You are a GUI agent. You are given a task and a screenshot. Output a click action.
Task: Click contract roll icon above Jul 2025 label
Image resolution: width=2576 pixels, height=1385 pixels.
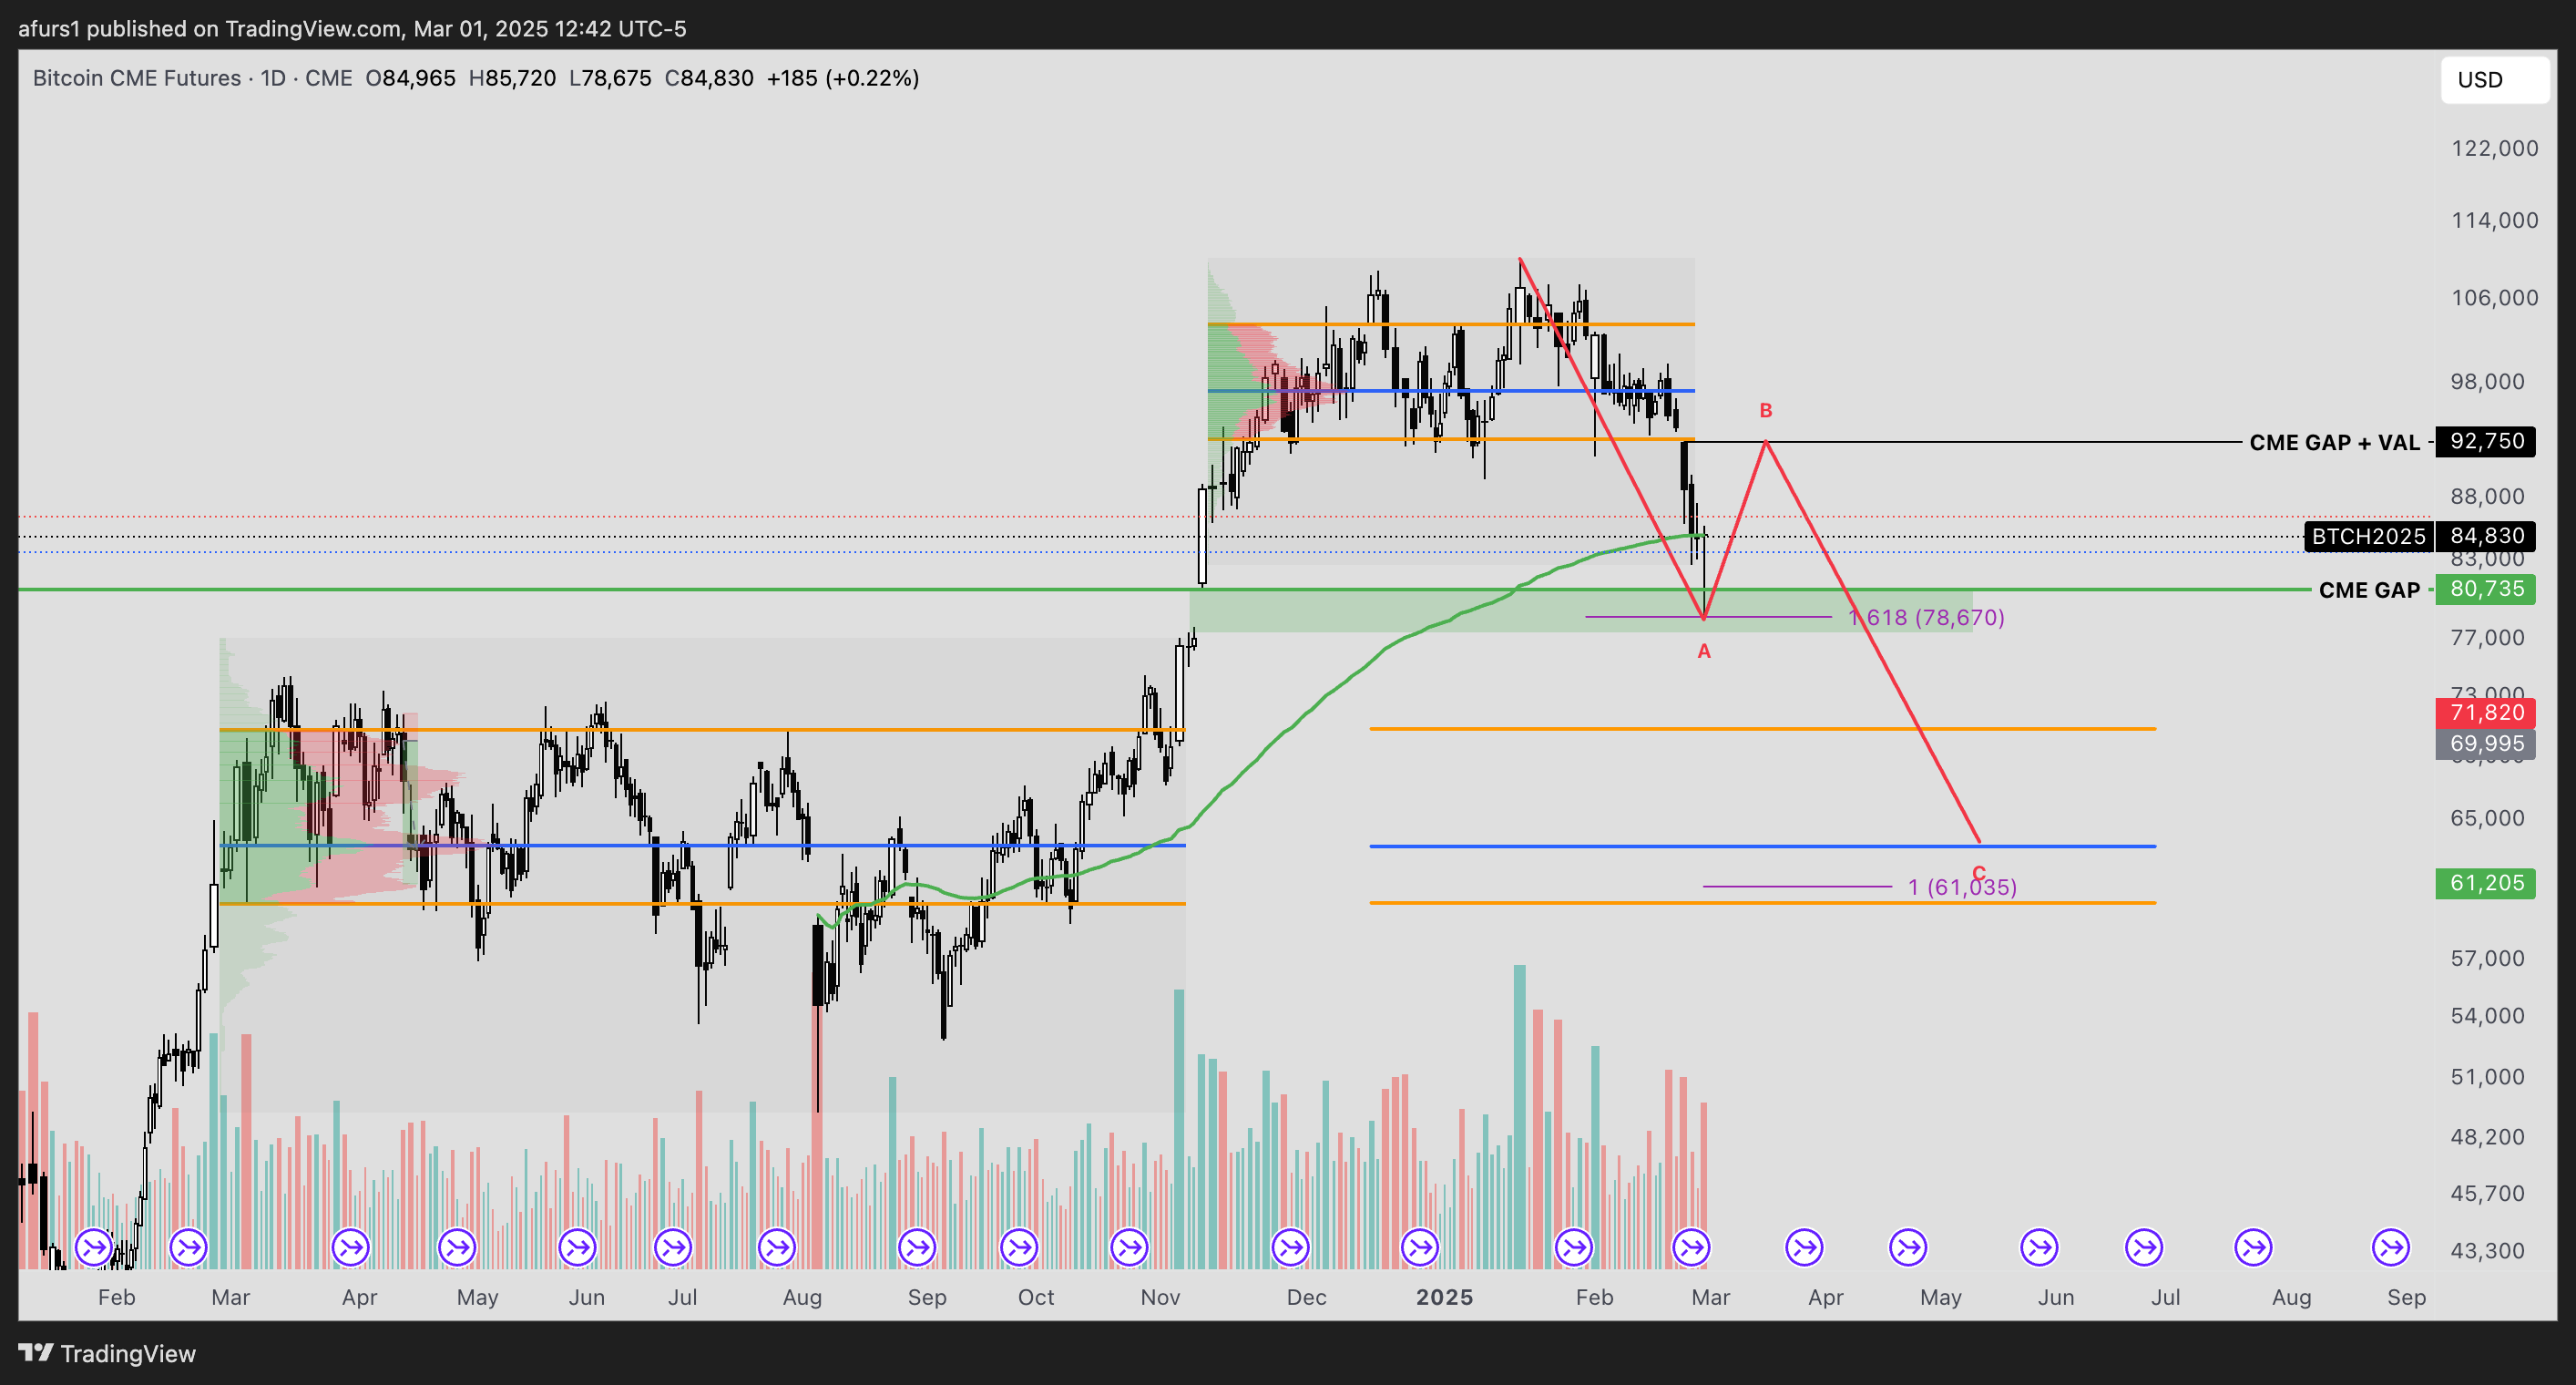coord(2144,1247)
